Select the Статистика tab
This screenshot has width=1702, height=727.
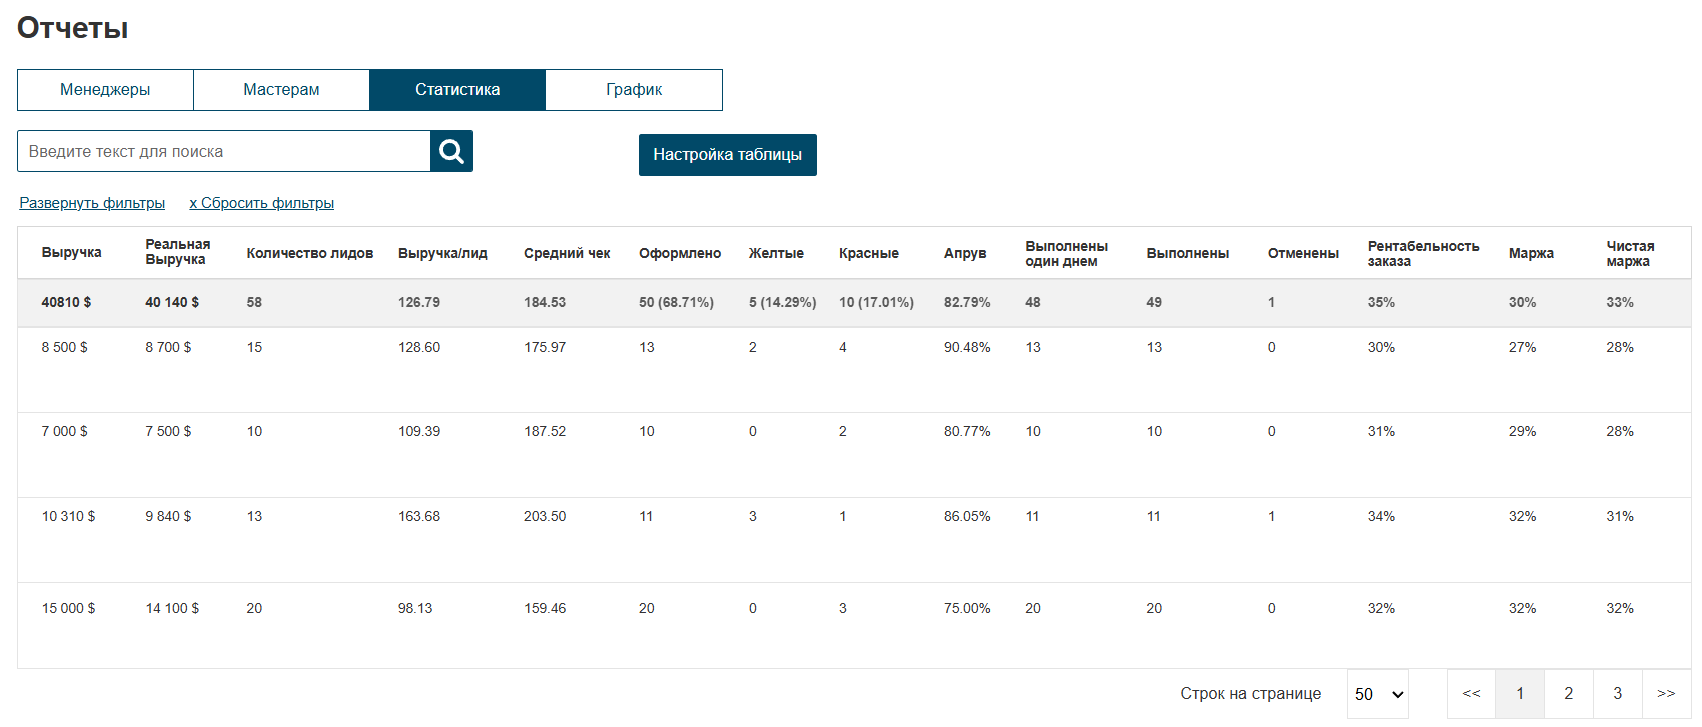point(457,90)
